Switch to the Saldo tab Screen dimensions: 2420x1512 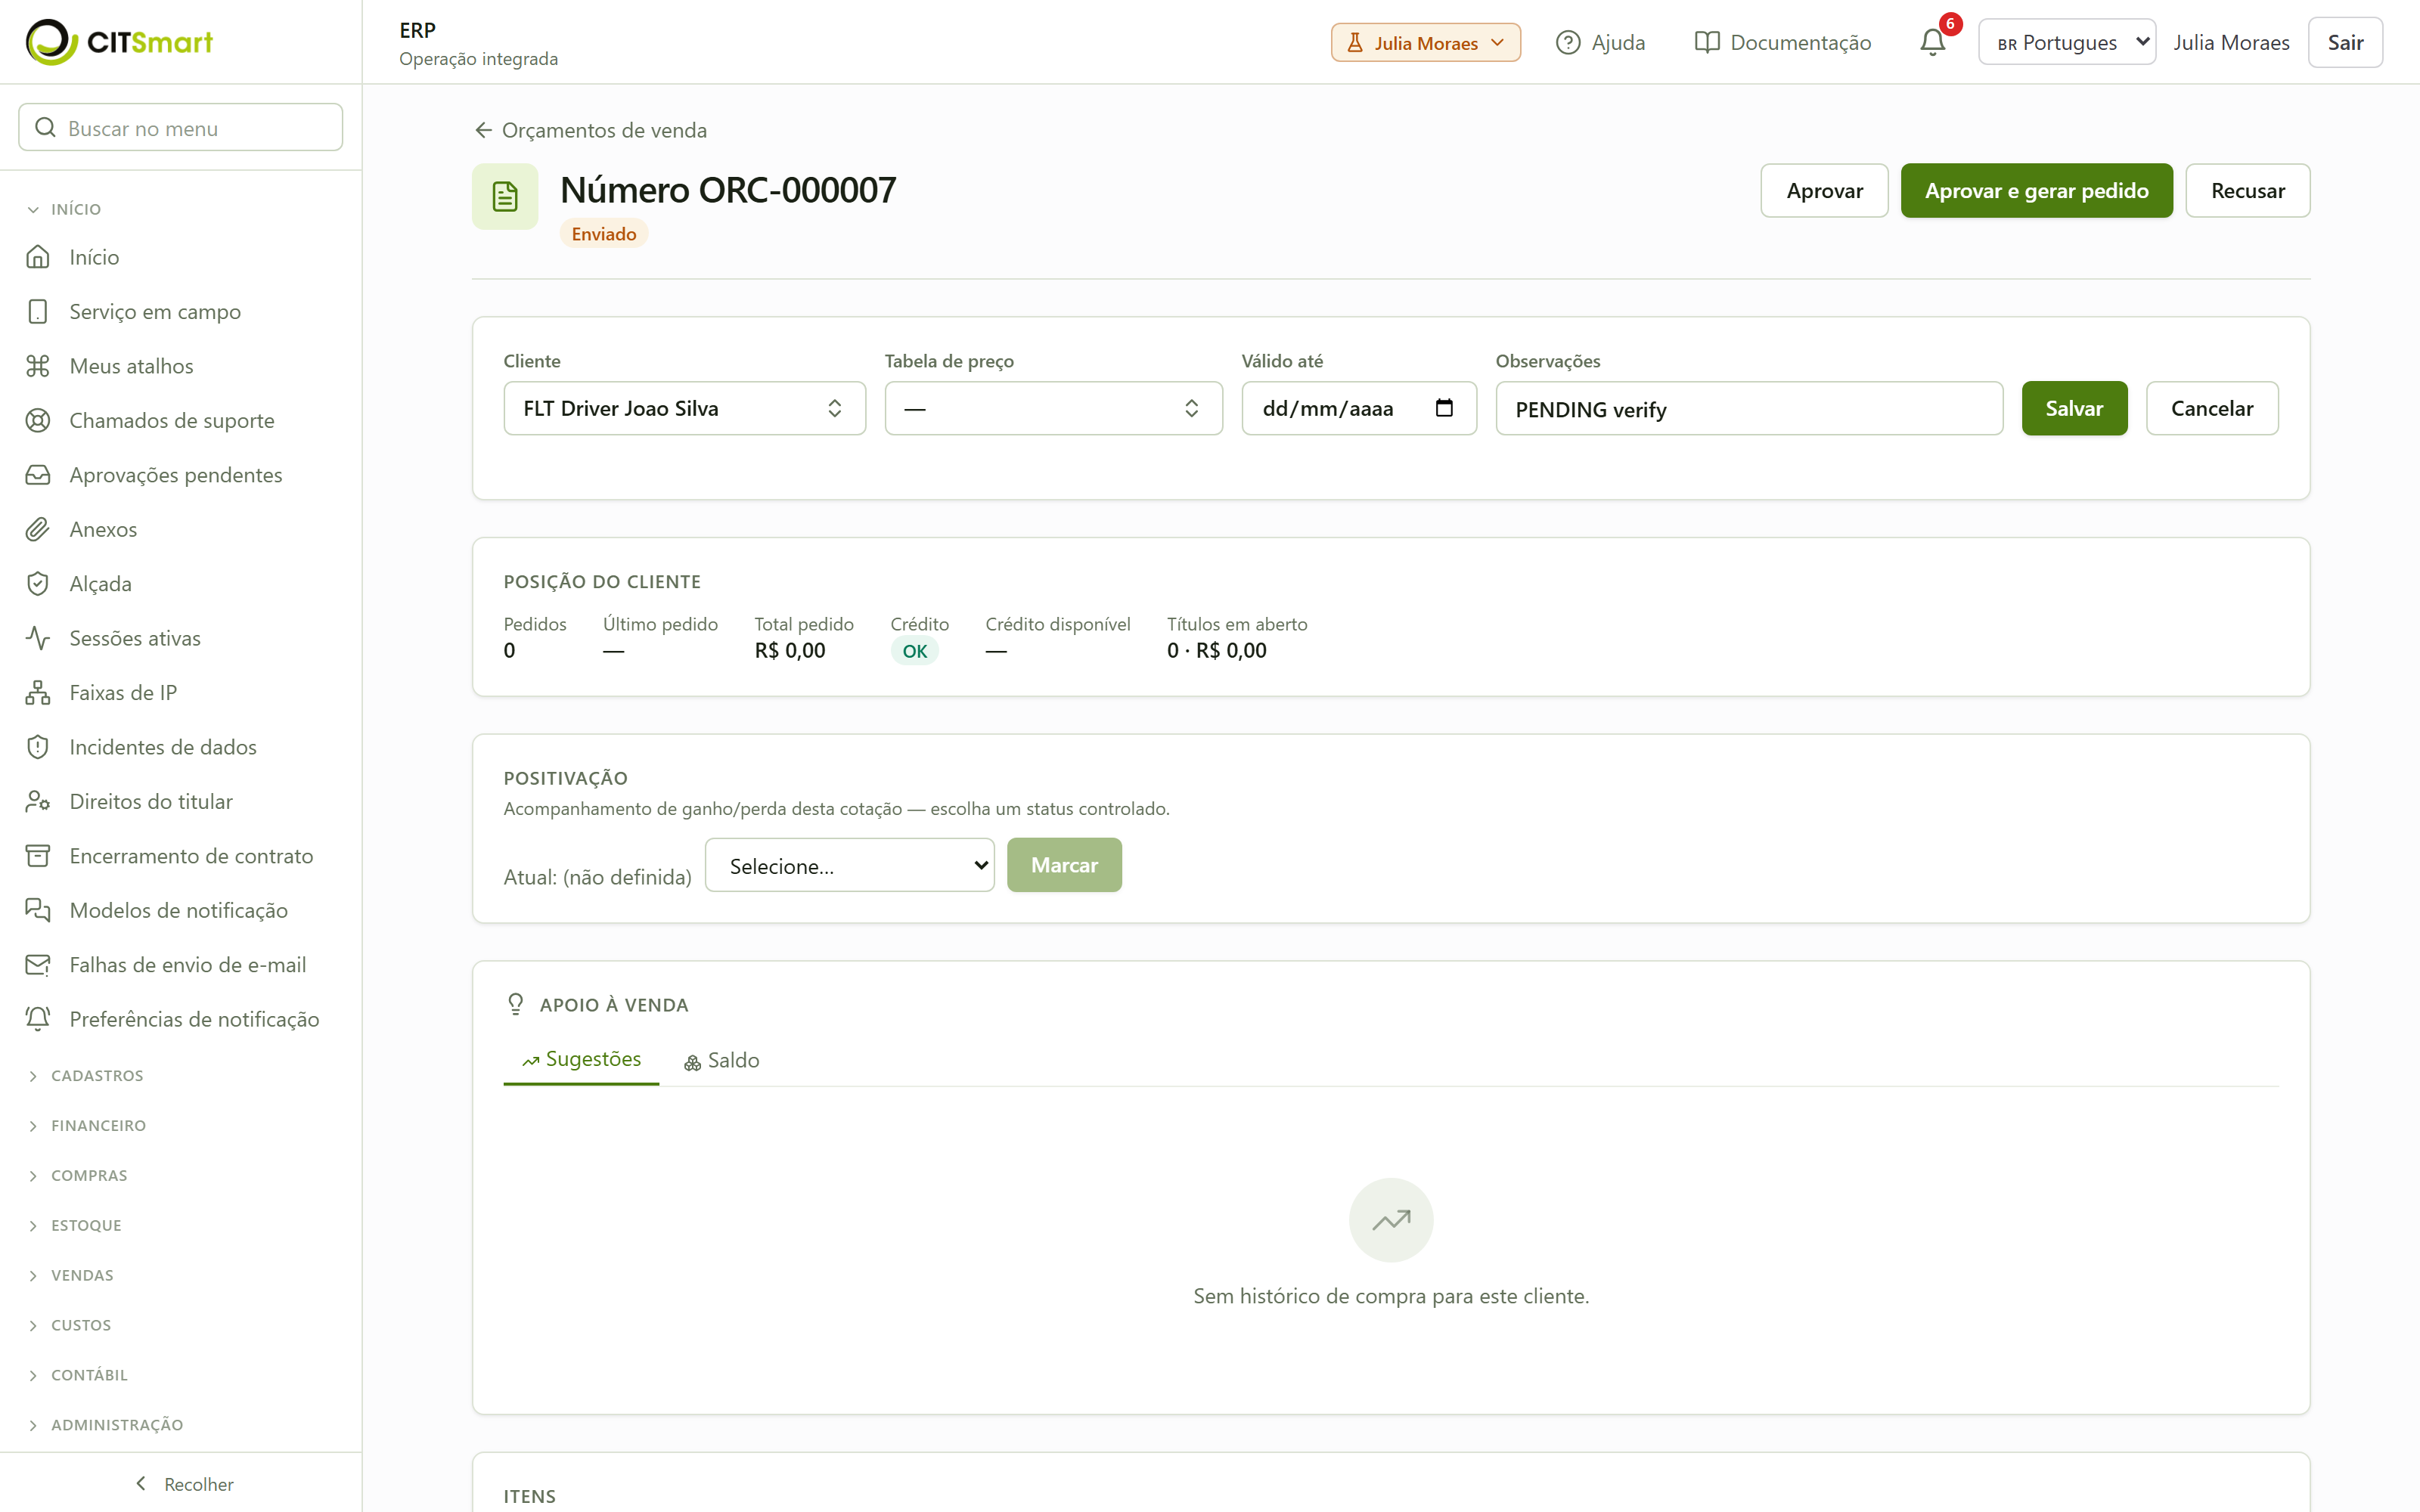(x=721, y=1060)
